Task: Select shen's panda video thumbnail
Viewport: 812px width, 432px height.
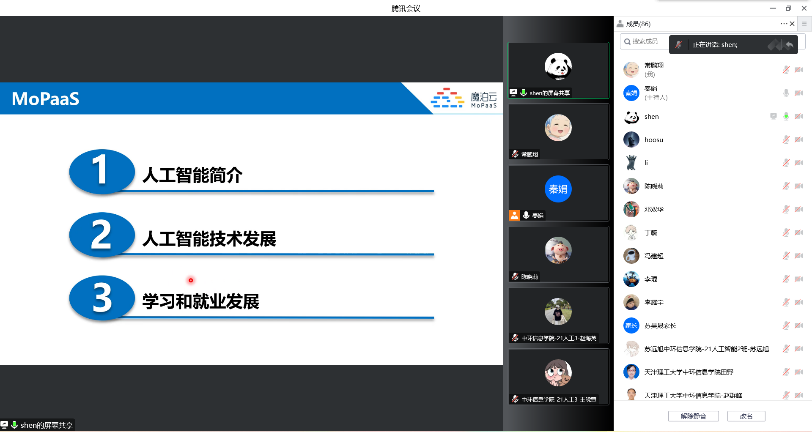Action: click(558, 68)
